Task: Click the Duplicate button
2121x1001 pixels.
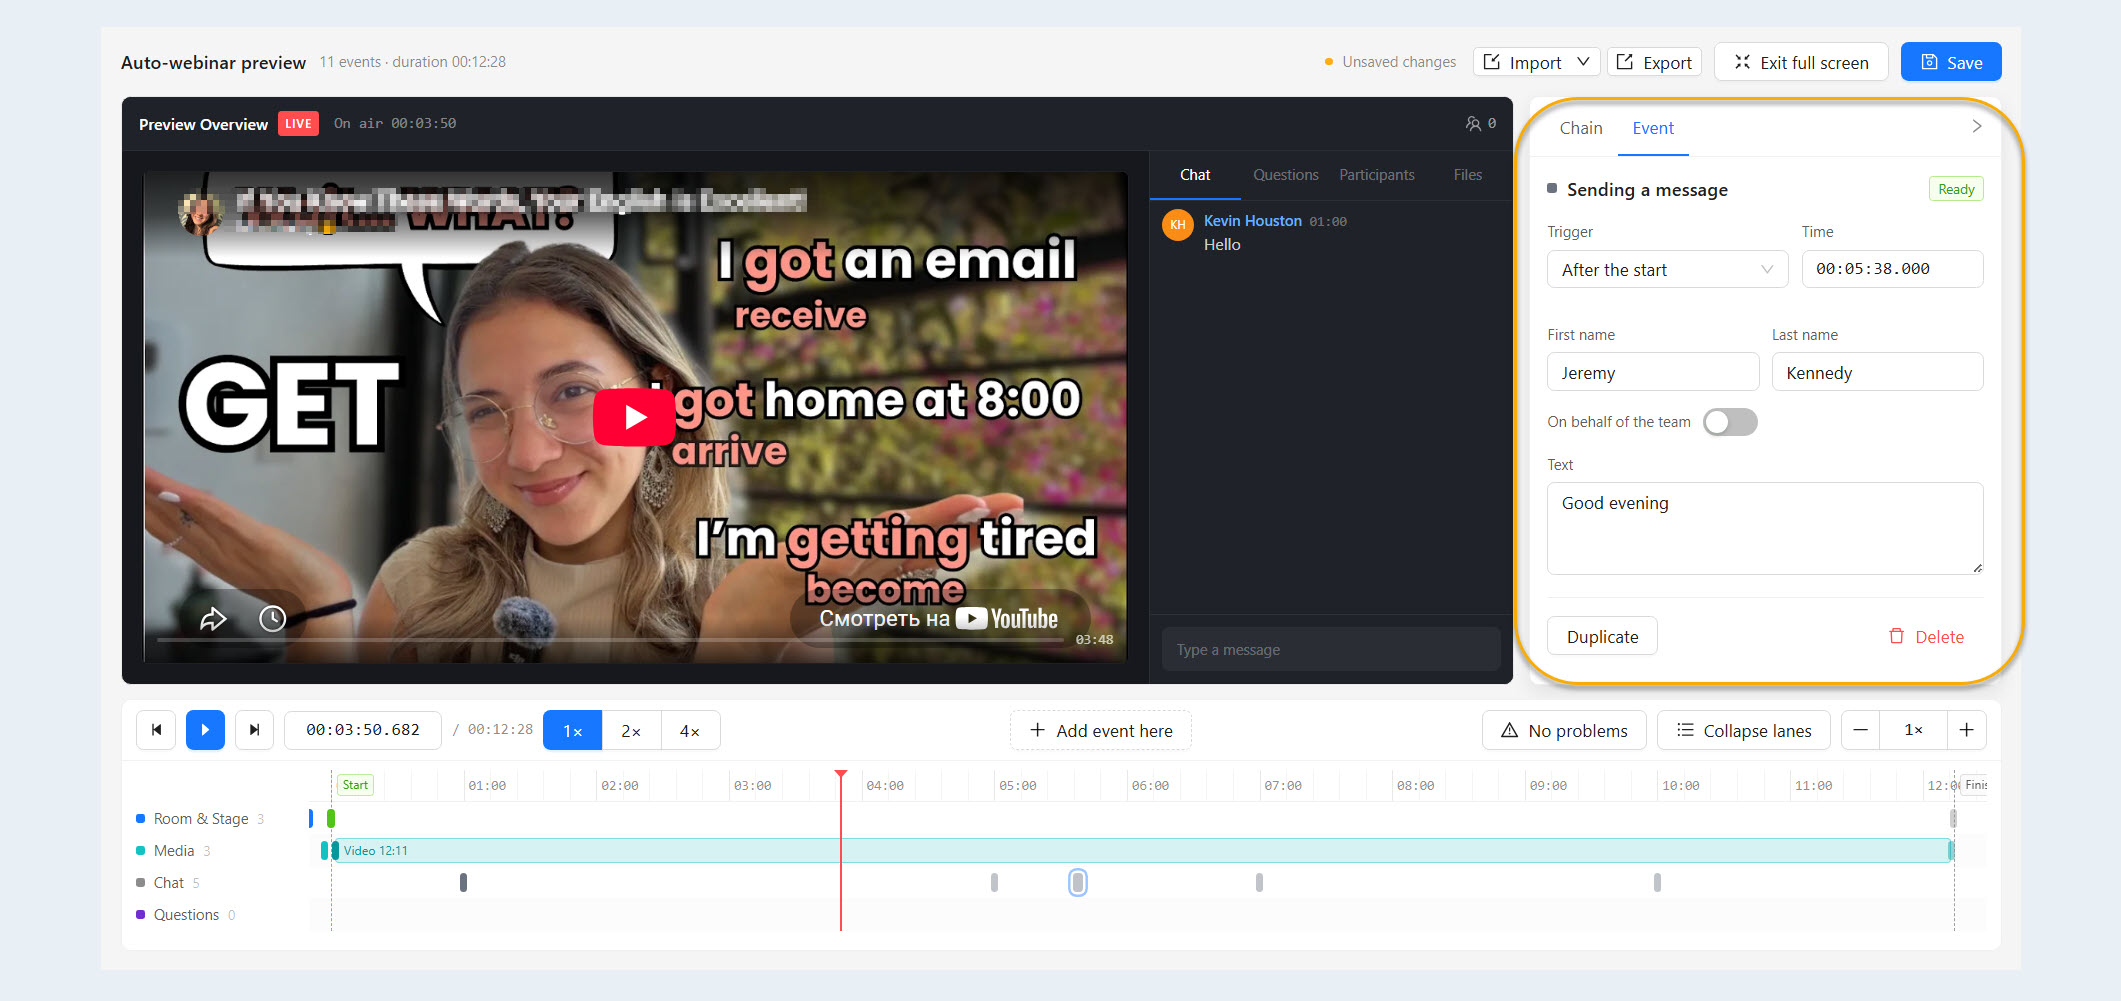Action: [1602, 636]
